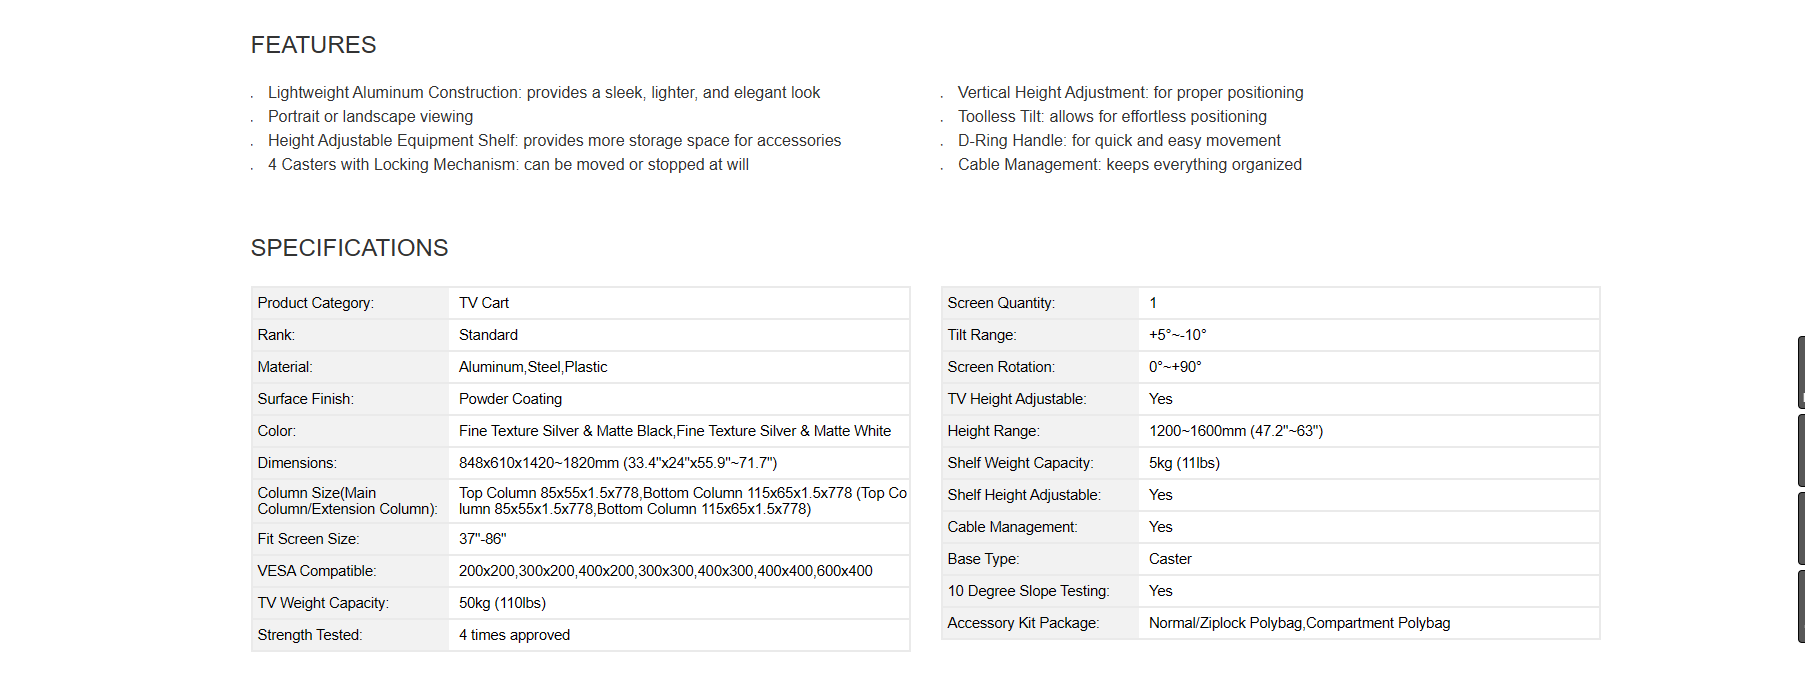This screenshot has width=1805, height=673.
Task: Click the Color label cell
Action: 350,431
